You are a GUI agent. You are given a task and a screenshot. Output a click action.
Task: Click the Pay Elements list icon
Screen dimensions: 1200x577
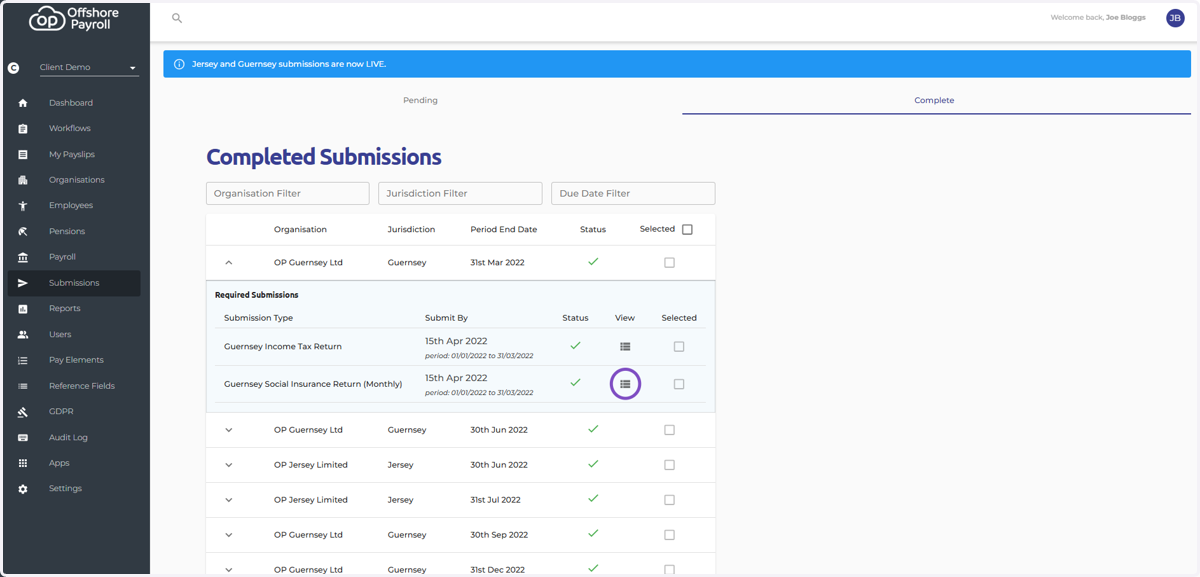pos(23,360)
